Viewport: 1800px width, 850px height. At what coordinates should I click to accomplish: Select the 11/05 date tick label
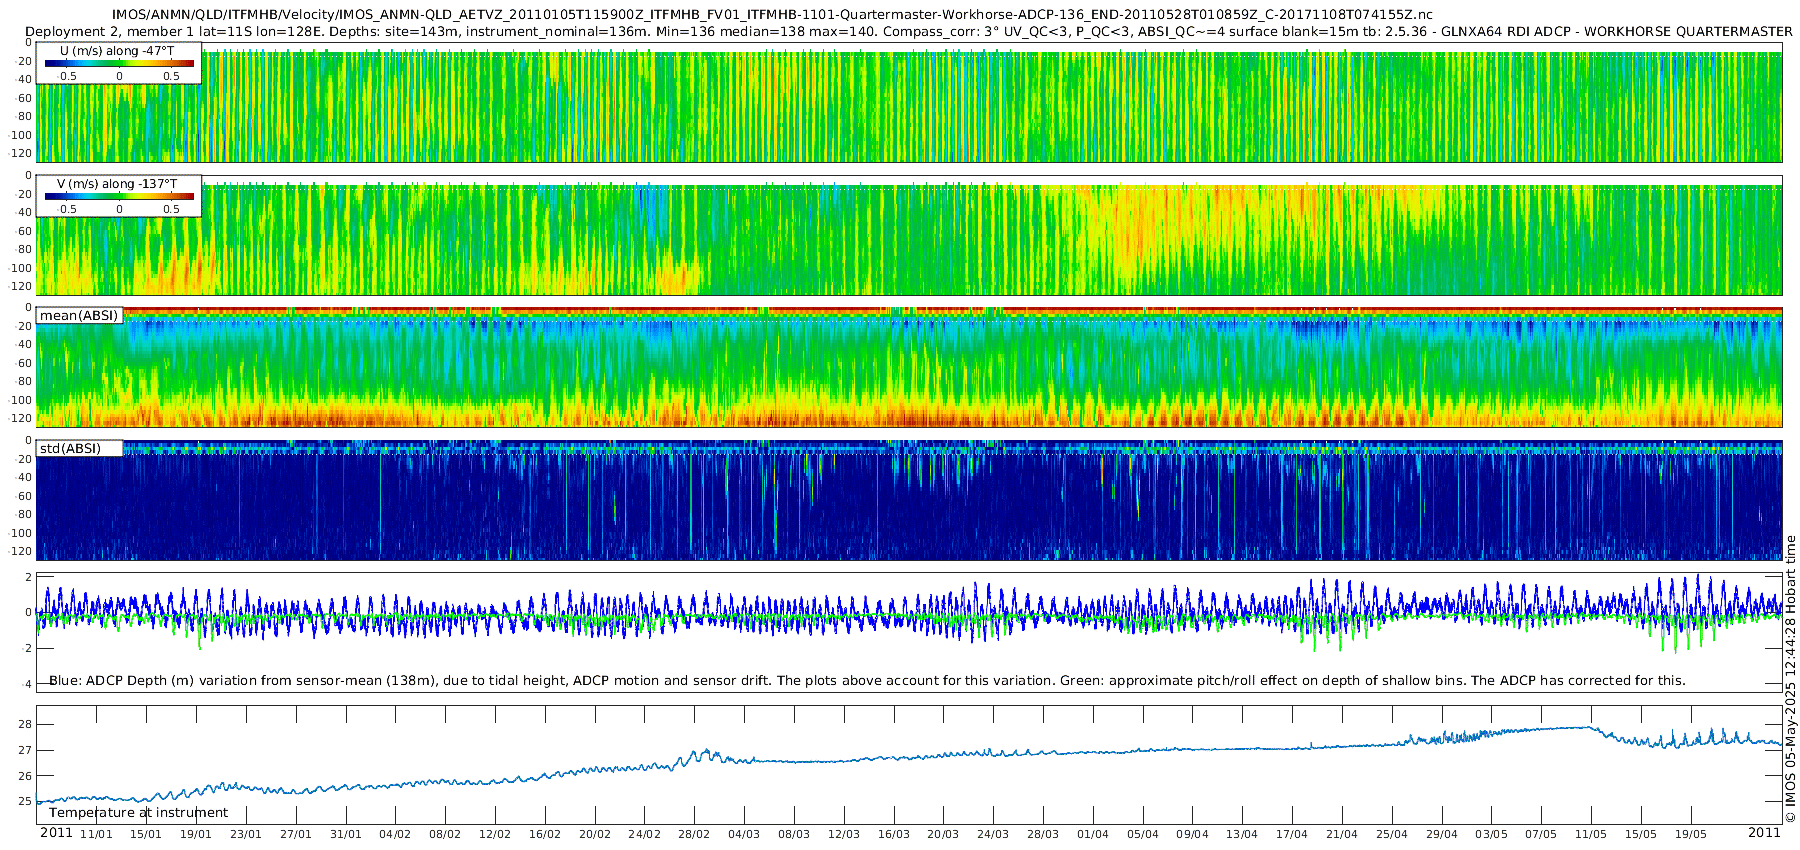tap(1590, 834)
